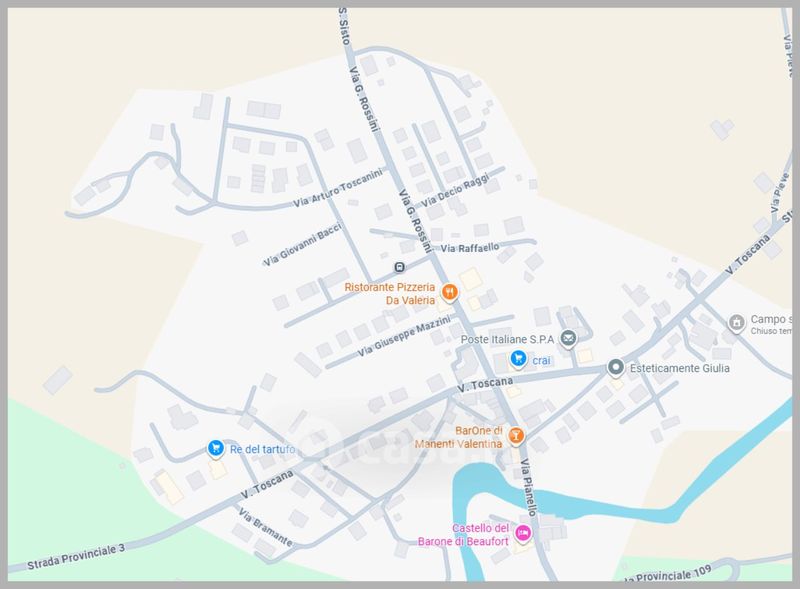This screenshot has height=589, width=800.
Task: Open the Ristorante Pizzeria Da Valeria label
Action: click(x=390, y=293)
